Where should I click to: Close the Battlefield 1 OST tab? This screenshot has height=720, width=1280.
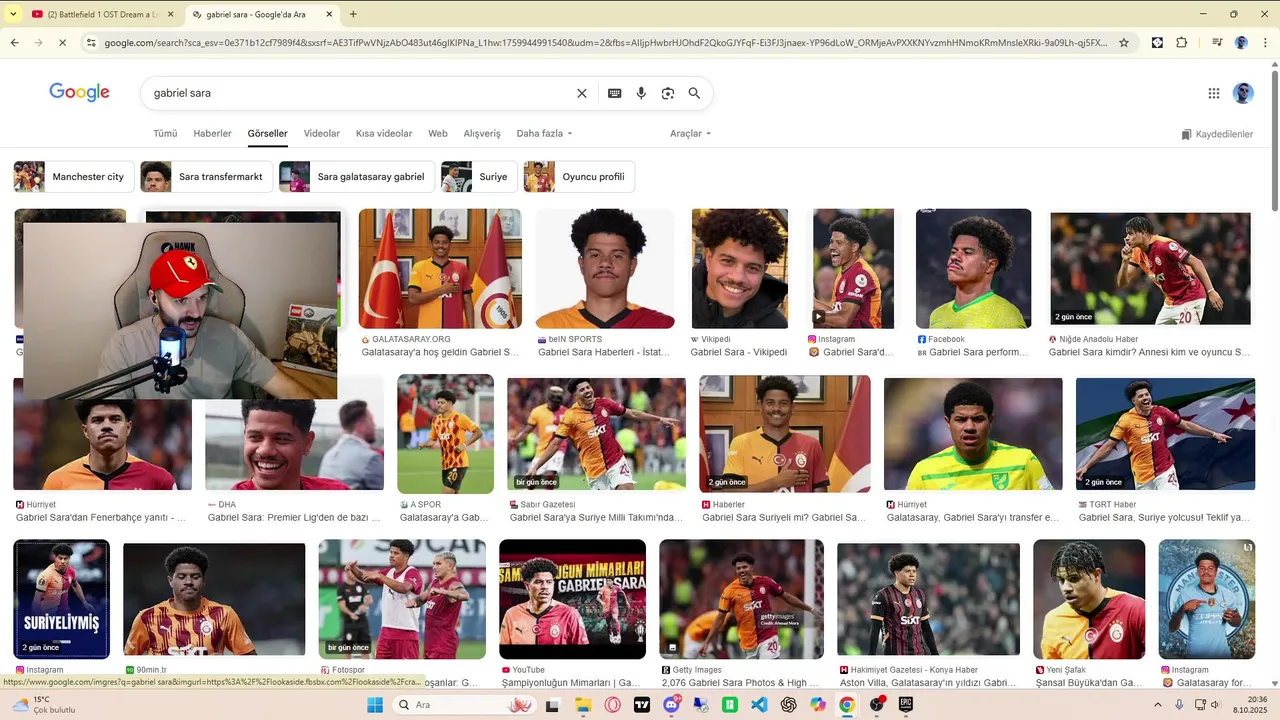click(x=170, y=14)
